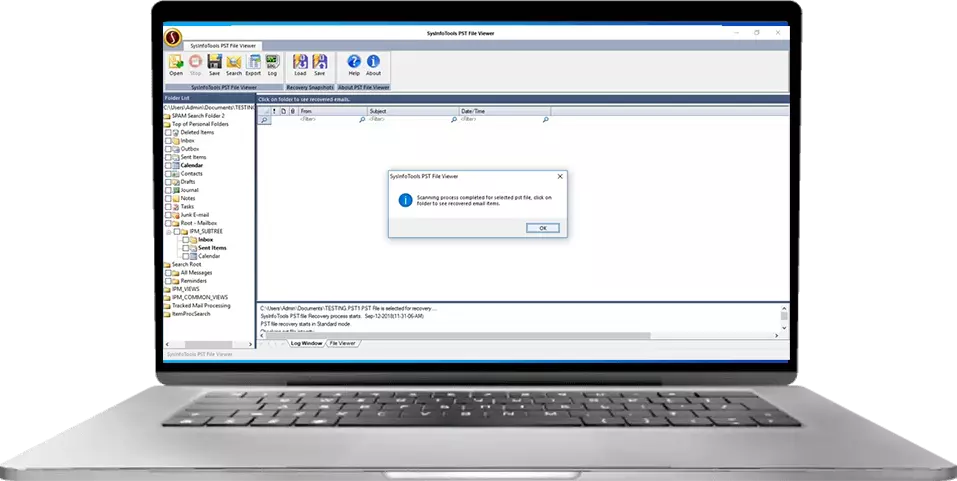The height and width of the screenshot is (481, 957).
Task: Check the Root - Mailbox checkbox
Action: (168, 223)
